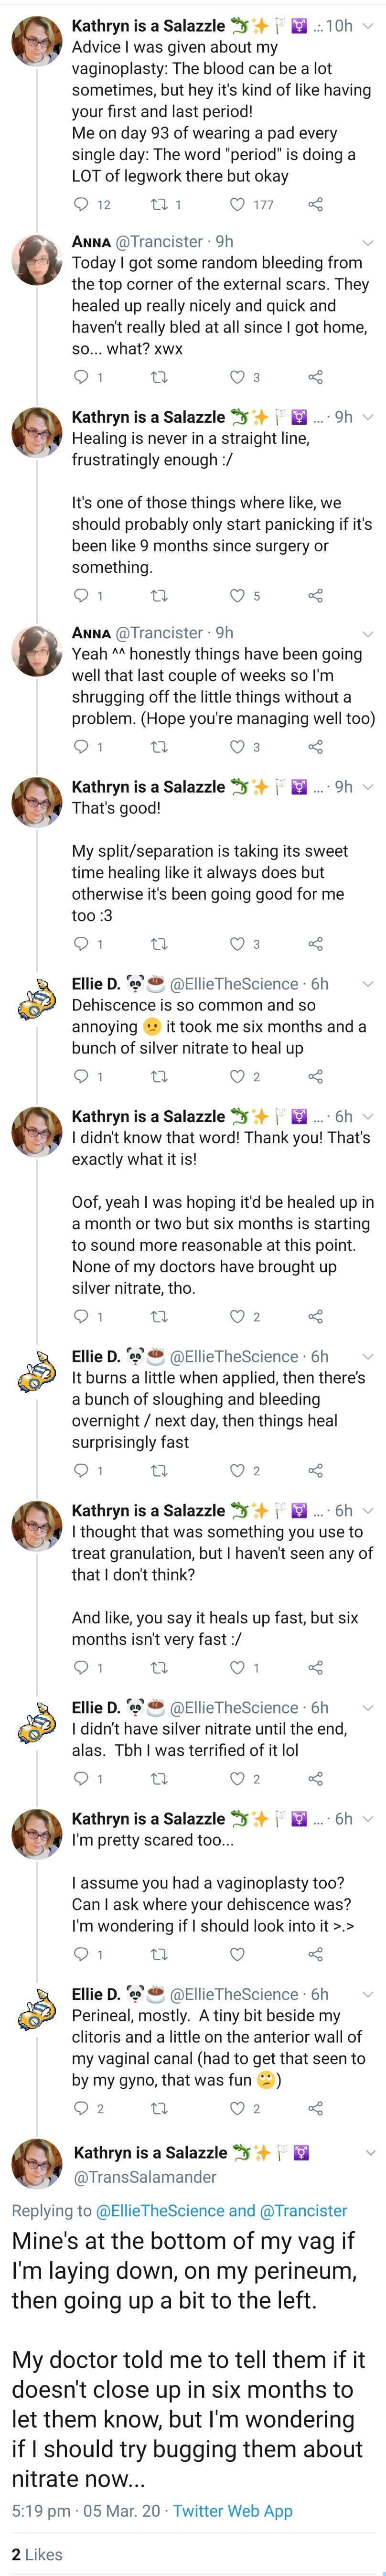Image resolution: width=386 pixels, height=2576 pixels.
Task: Like the first tweet with 177 likes
Action: click(x=237, y=205)
